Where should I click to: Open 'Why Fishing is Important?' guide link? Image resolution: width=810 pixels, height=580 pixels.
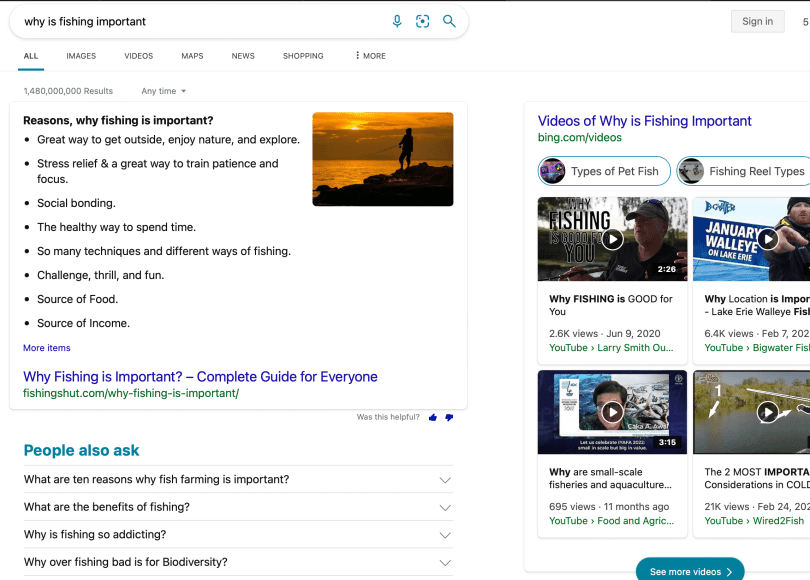pyautogui.click(x=200, y=377)
